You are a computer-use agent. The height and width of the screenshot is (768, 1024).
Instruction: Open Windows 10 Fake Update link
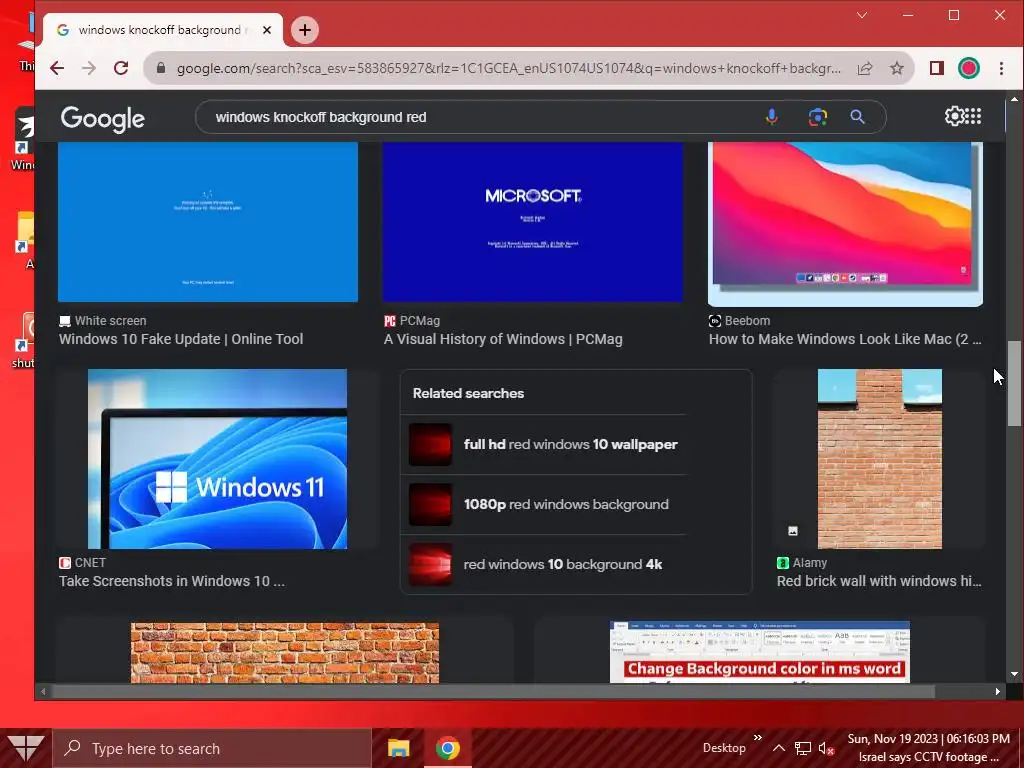tap(181, 339)
